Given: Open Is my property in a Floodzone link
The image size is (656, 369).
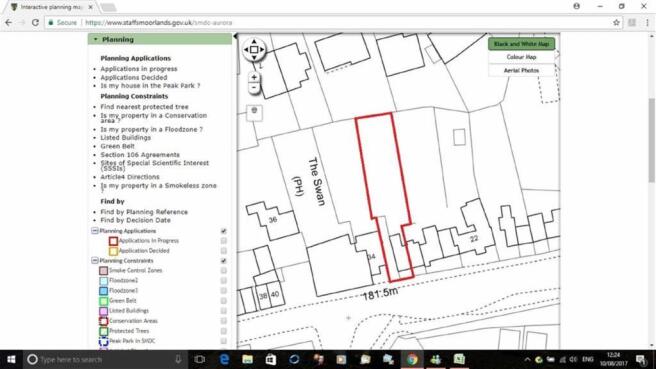Looking at the screenshot, I should (151, 129).
